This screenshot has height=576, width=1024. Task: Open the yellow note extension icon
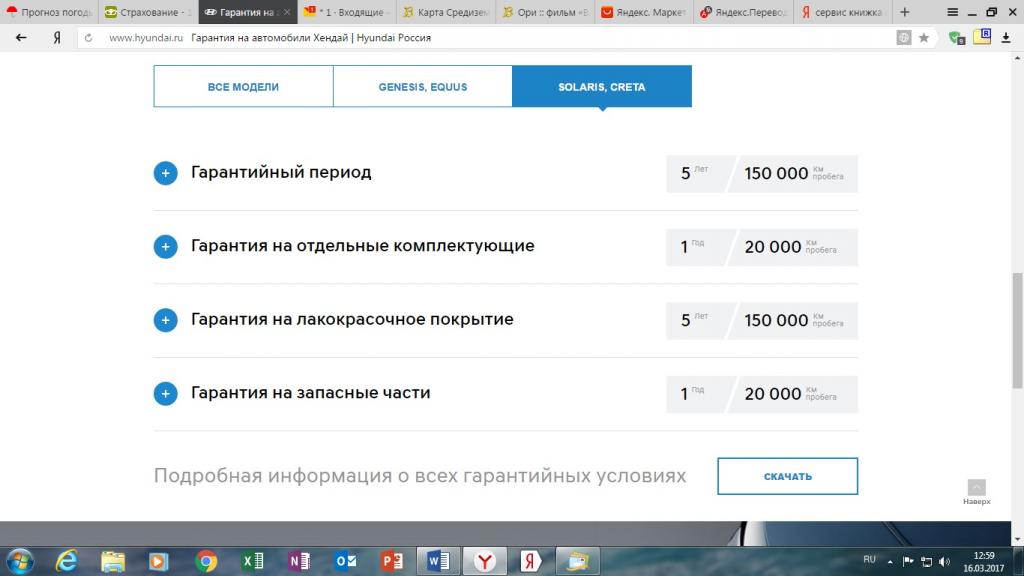pos(982,37)
